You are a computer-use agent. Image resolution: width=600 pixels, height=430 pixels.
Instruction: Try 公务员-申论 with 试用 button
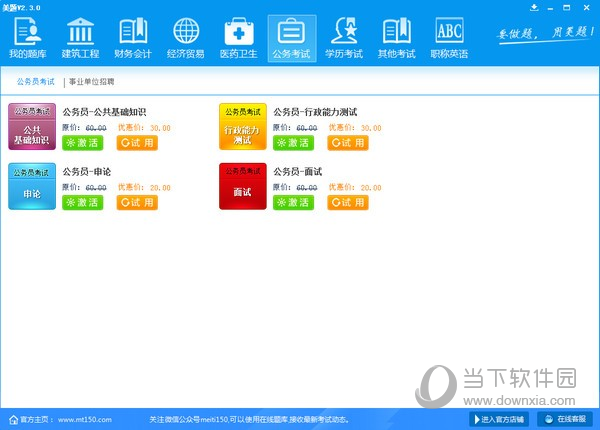pyautogui.click(x=137, y=202)
